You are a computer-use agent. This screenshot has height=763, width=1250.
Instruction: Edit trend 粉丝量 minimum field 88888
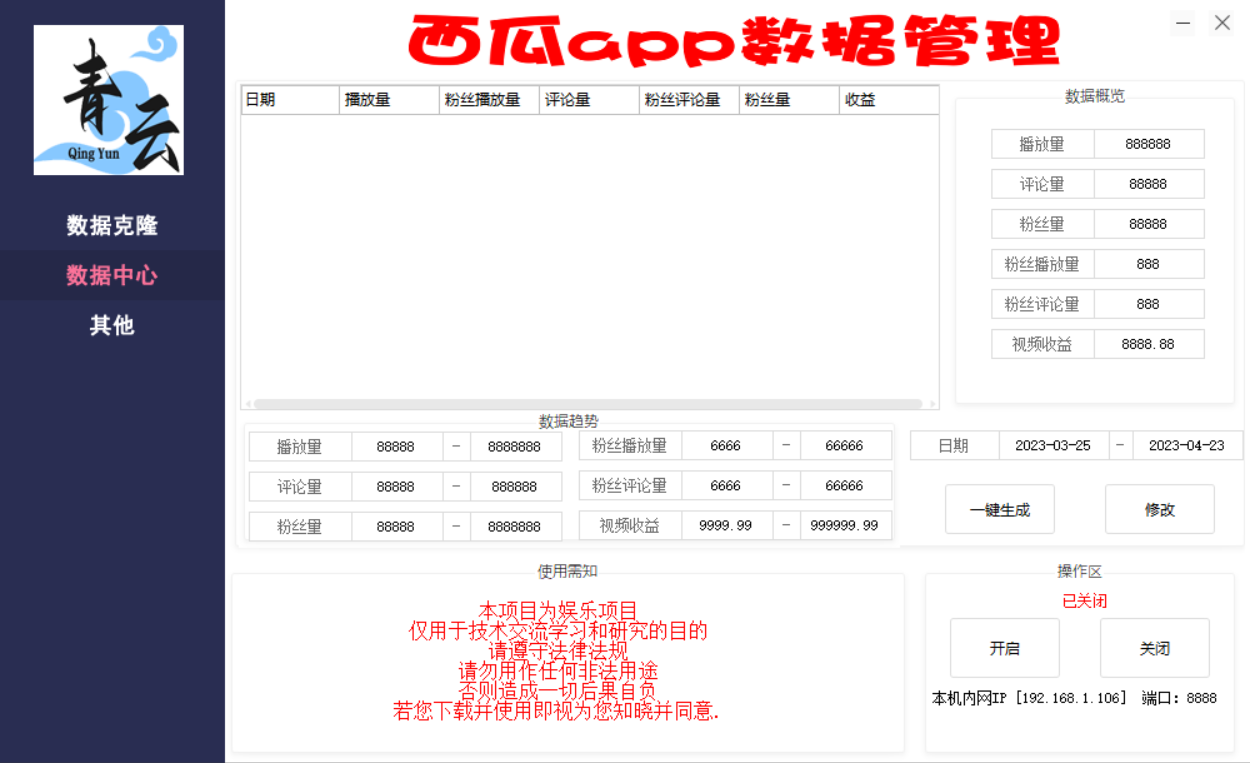396,526
